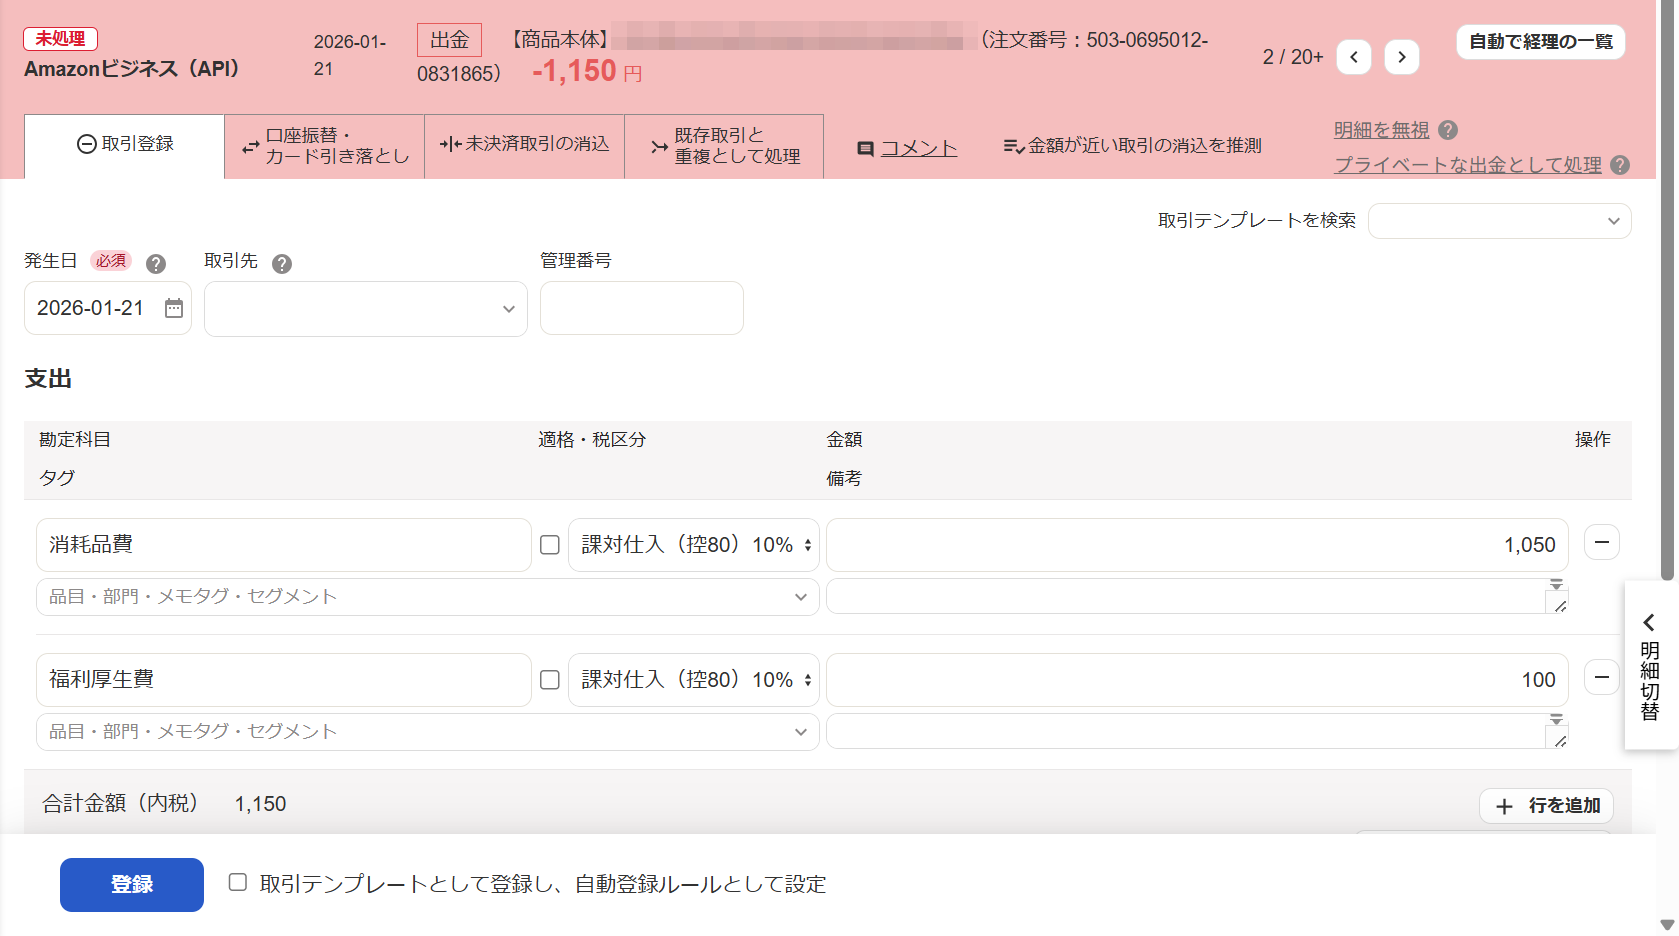Open the 取引先 dropdown
This screenshot has height=936, width=1679.
[366, 309]
